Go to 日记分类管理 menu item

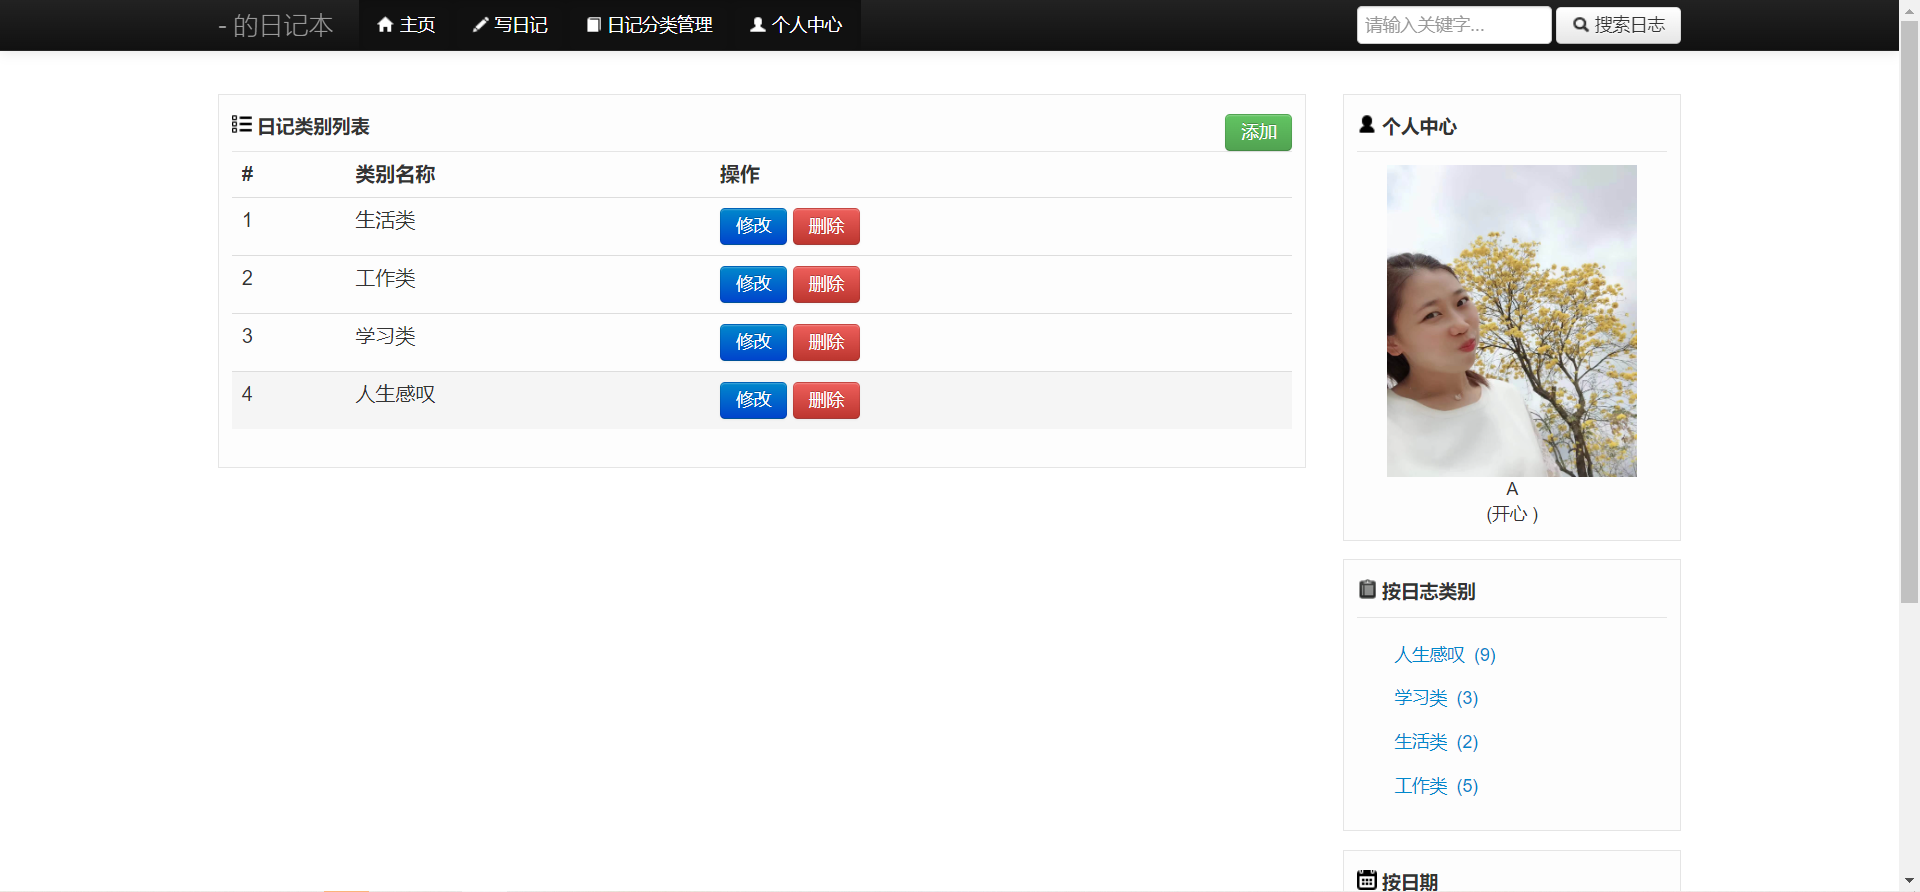(650, 25)
